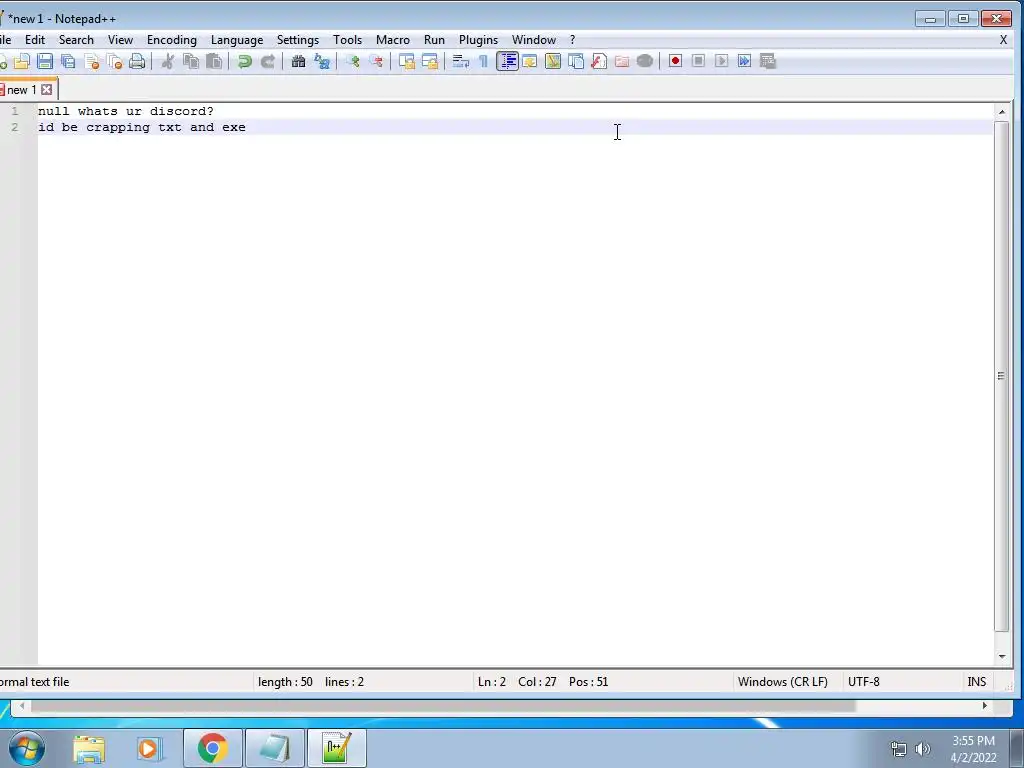This screenshot has height=768, width=1024.
Task: Click the Cut scissors icon
Action: click(168, 61)
